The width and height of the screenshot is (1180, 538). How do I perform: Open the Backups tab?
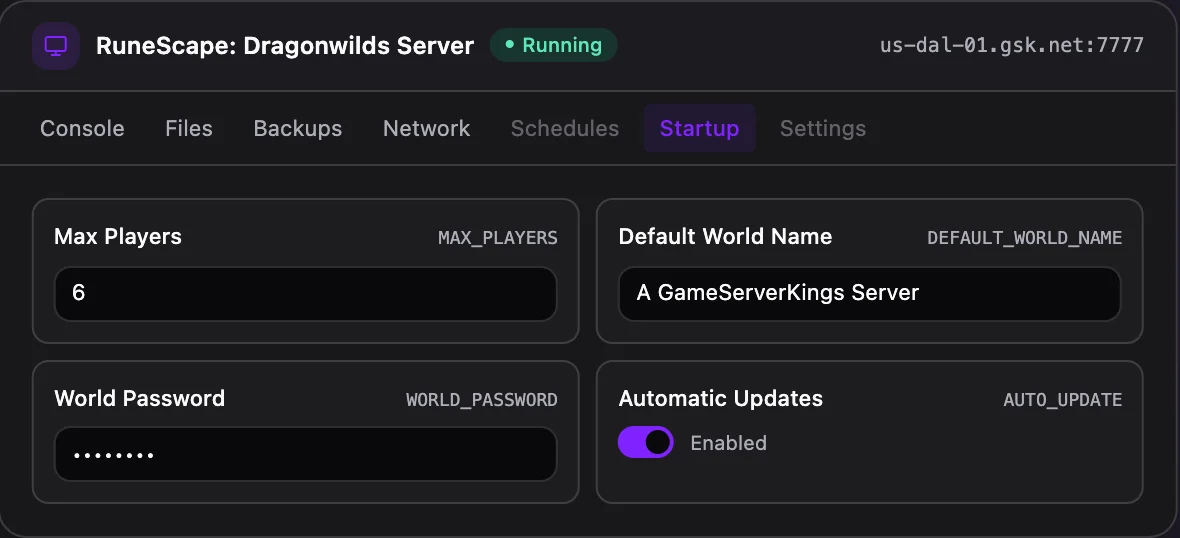(298, 129)
